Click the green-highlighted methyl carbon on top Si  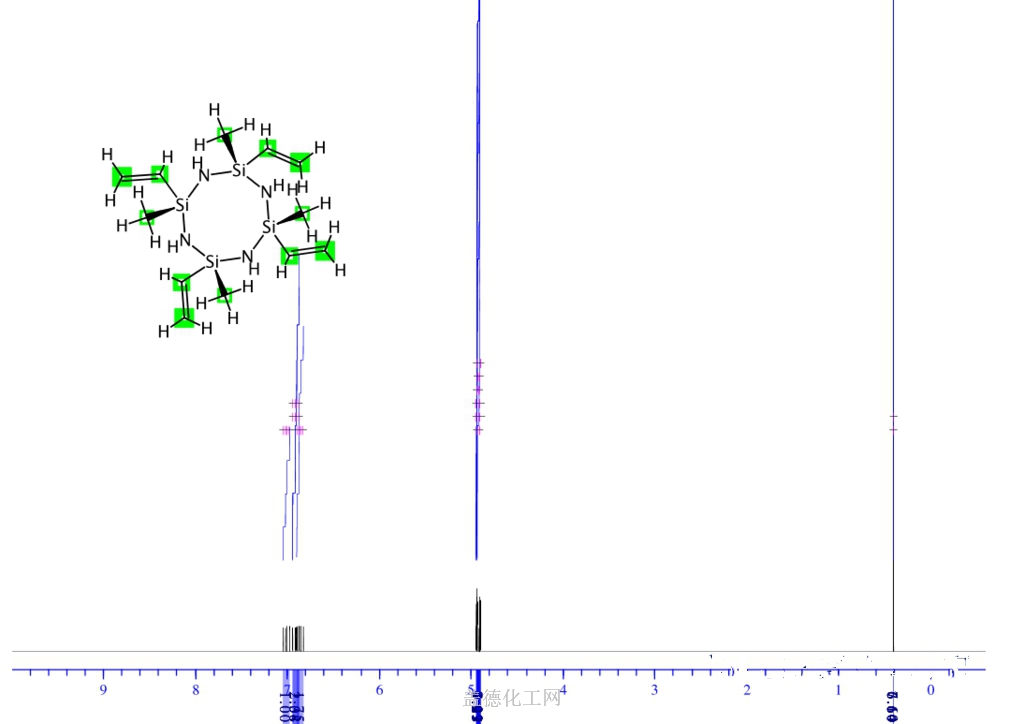tap(227, 133)
